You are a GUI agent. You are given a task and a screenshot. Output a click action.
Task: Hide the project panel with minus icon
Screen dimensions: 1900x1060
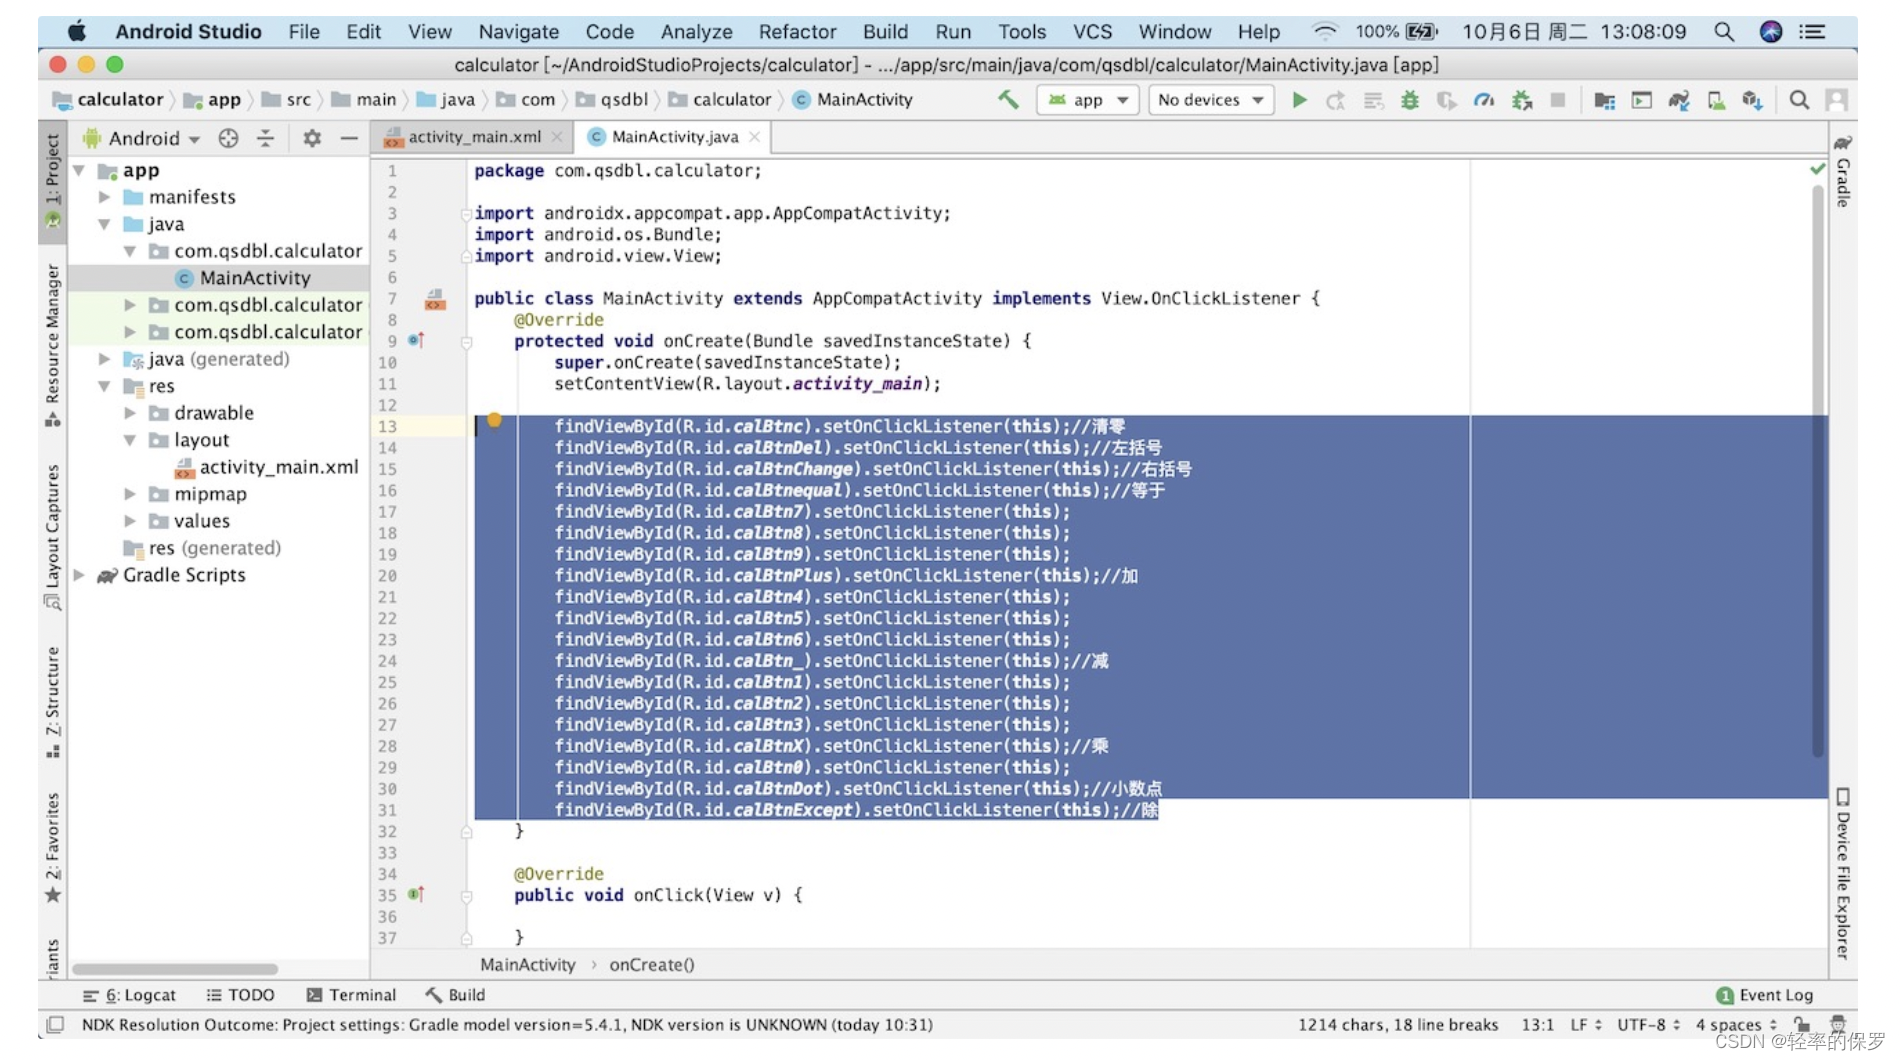349,138
